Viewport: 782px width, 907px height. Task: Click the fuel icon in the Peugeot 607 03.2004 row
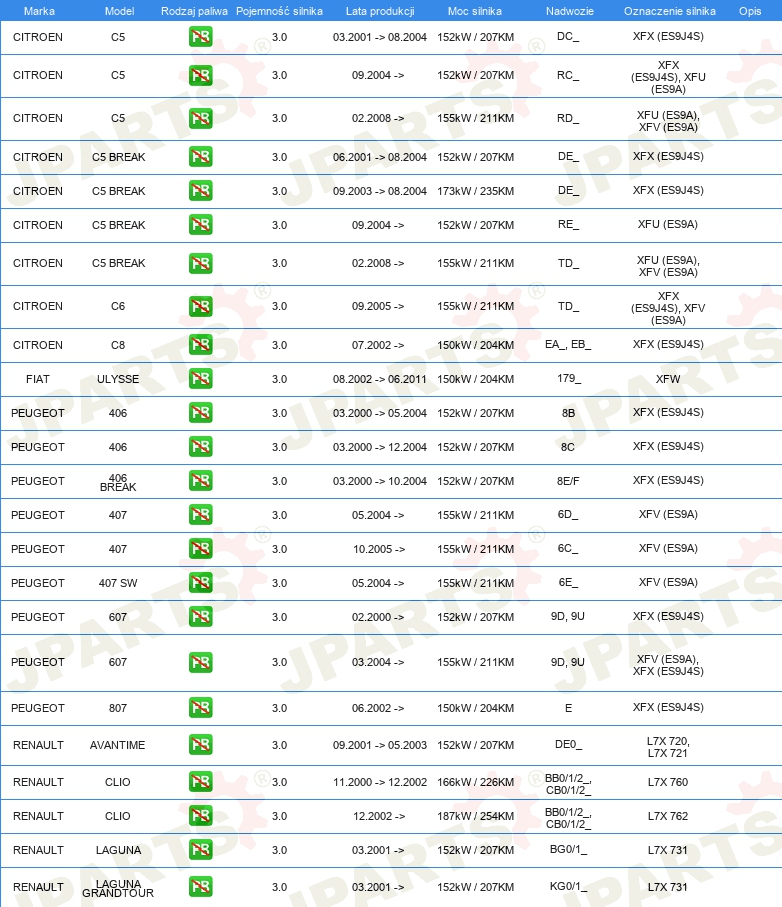[201, 662]
